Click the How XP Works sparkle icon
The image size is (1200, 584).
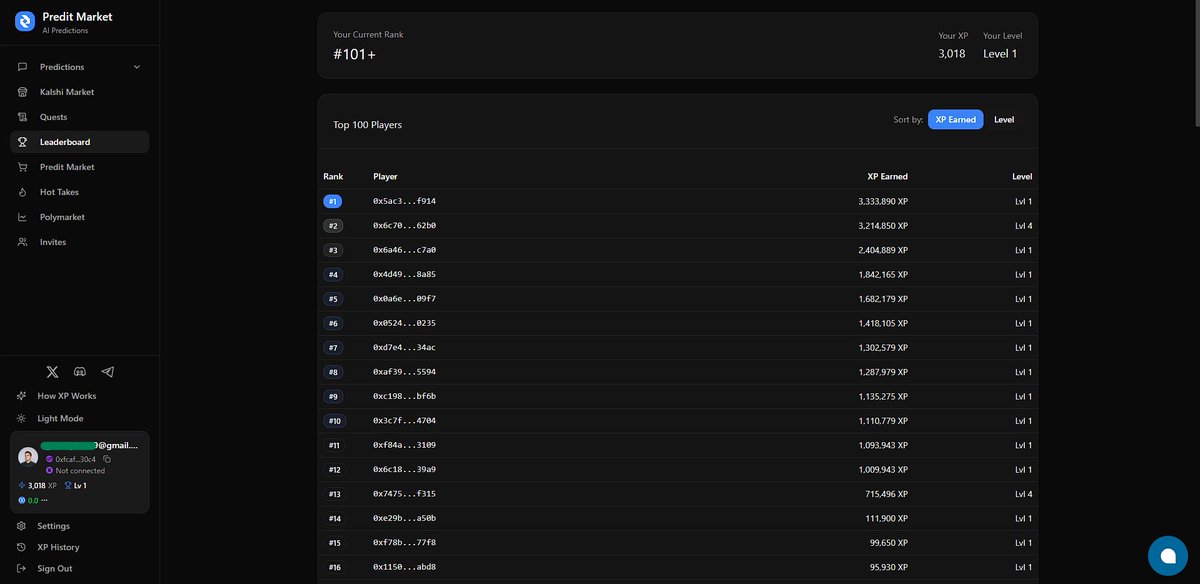(x=22, y=396)
